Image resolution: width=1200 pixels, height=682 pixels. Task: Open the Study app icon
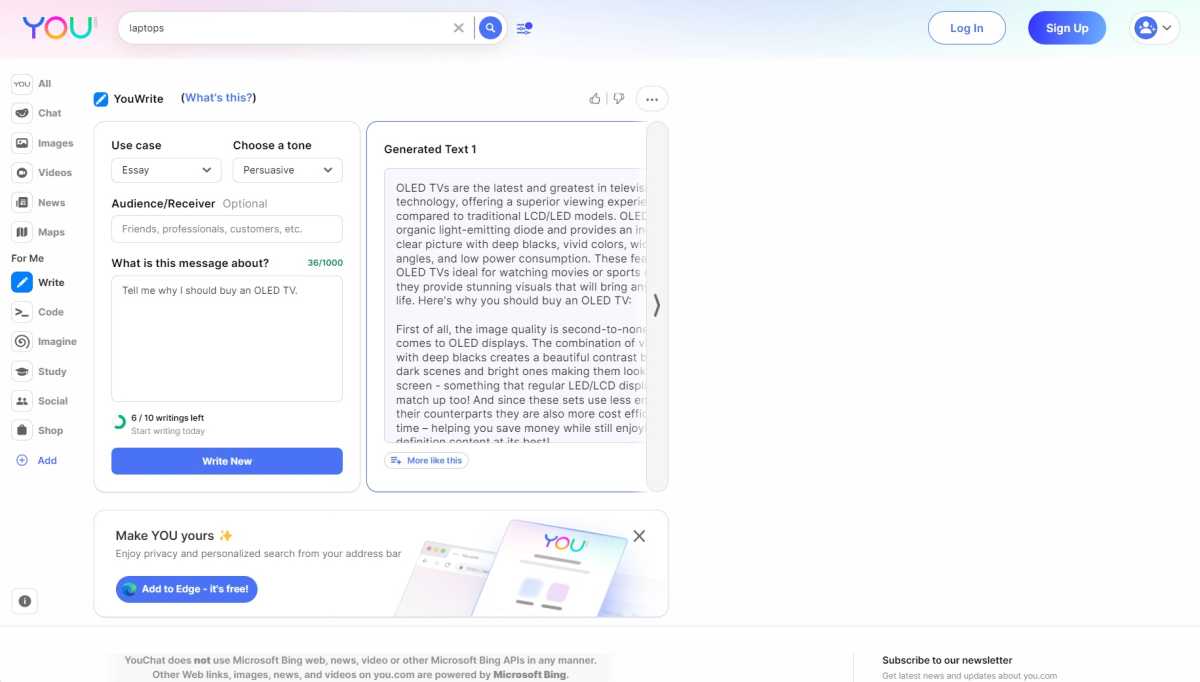click(22, 371)
